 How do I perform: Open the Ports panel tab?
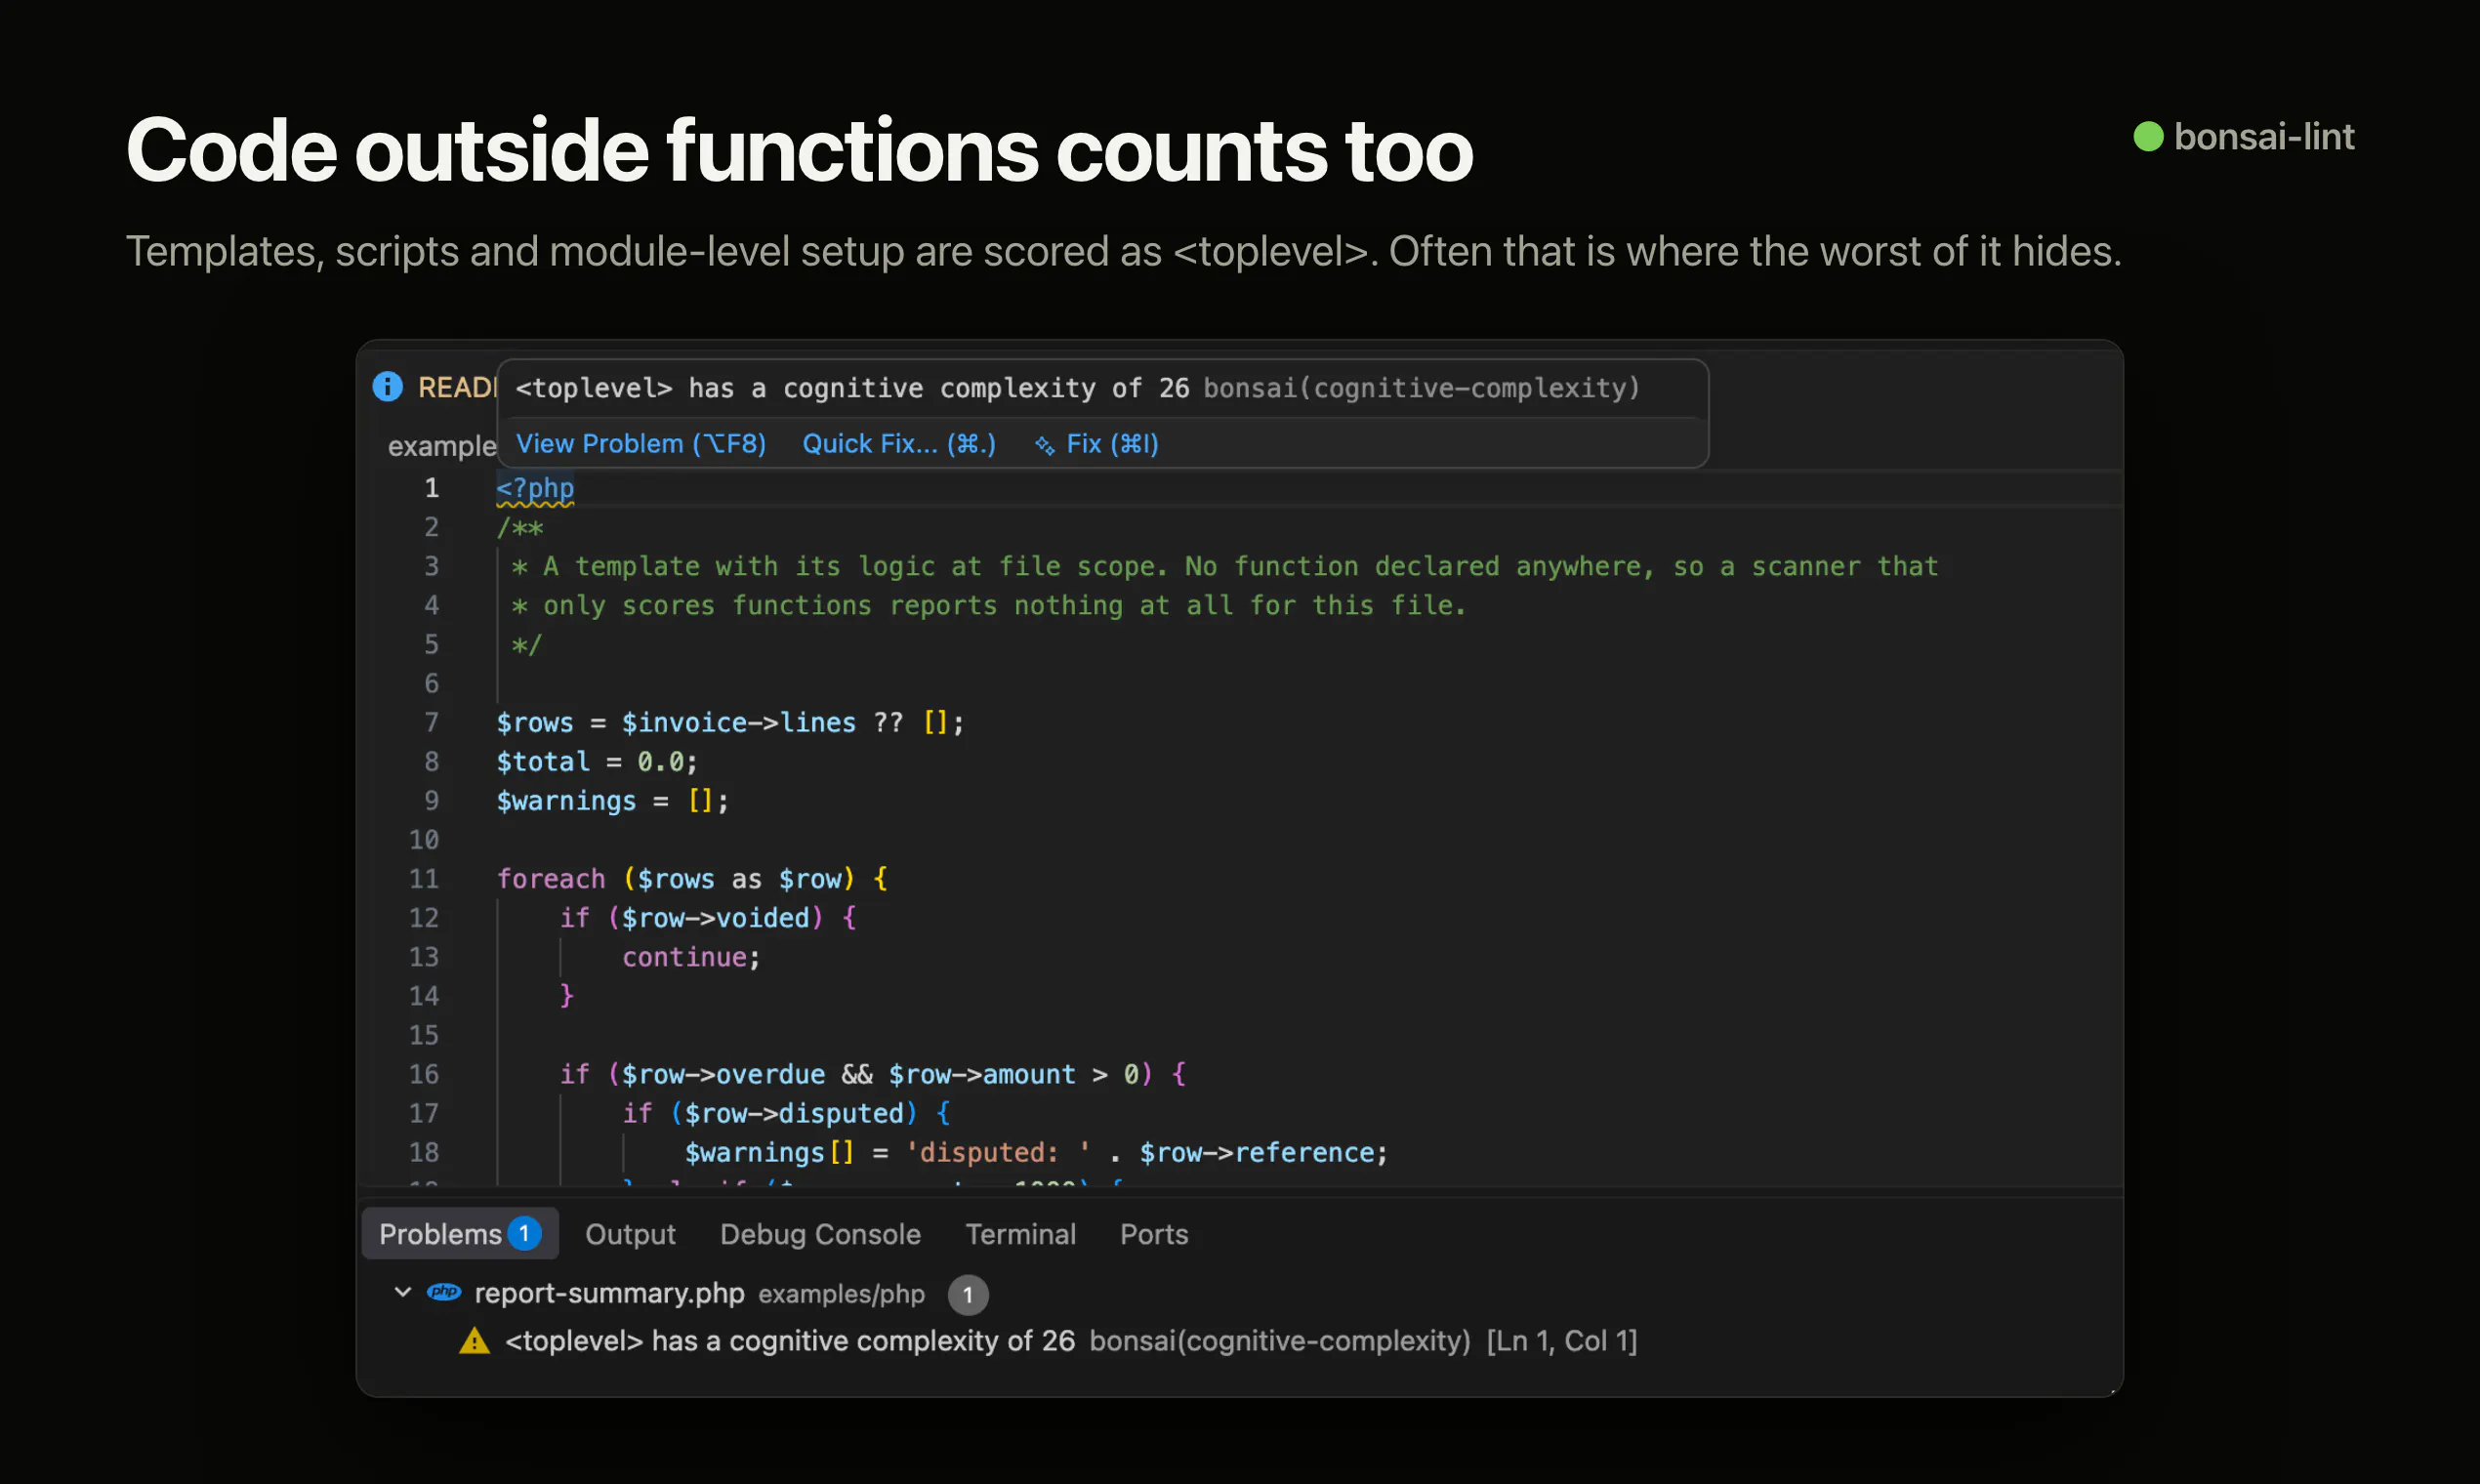[x=1154, y=1234]
